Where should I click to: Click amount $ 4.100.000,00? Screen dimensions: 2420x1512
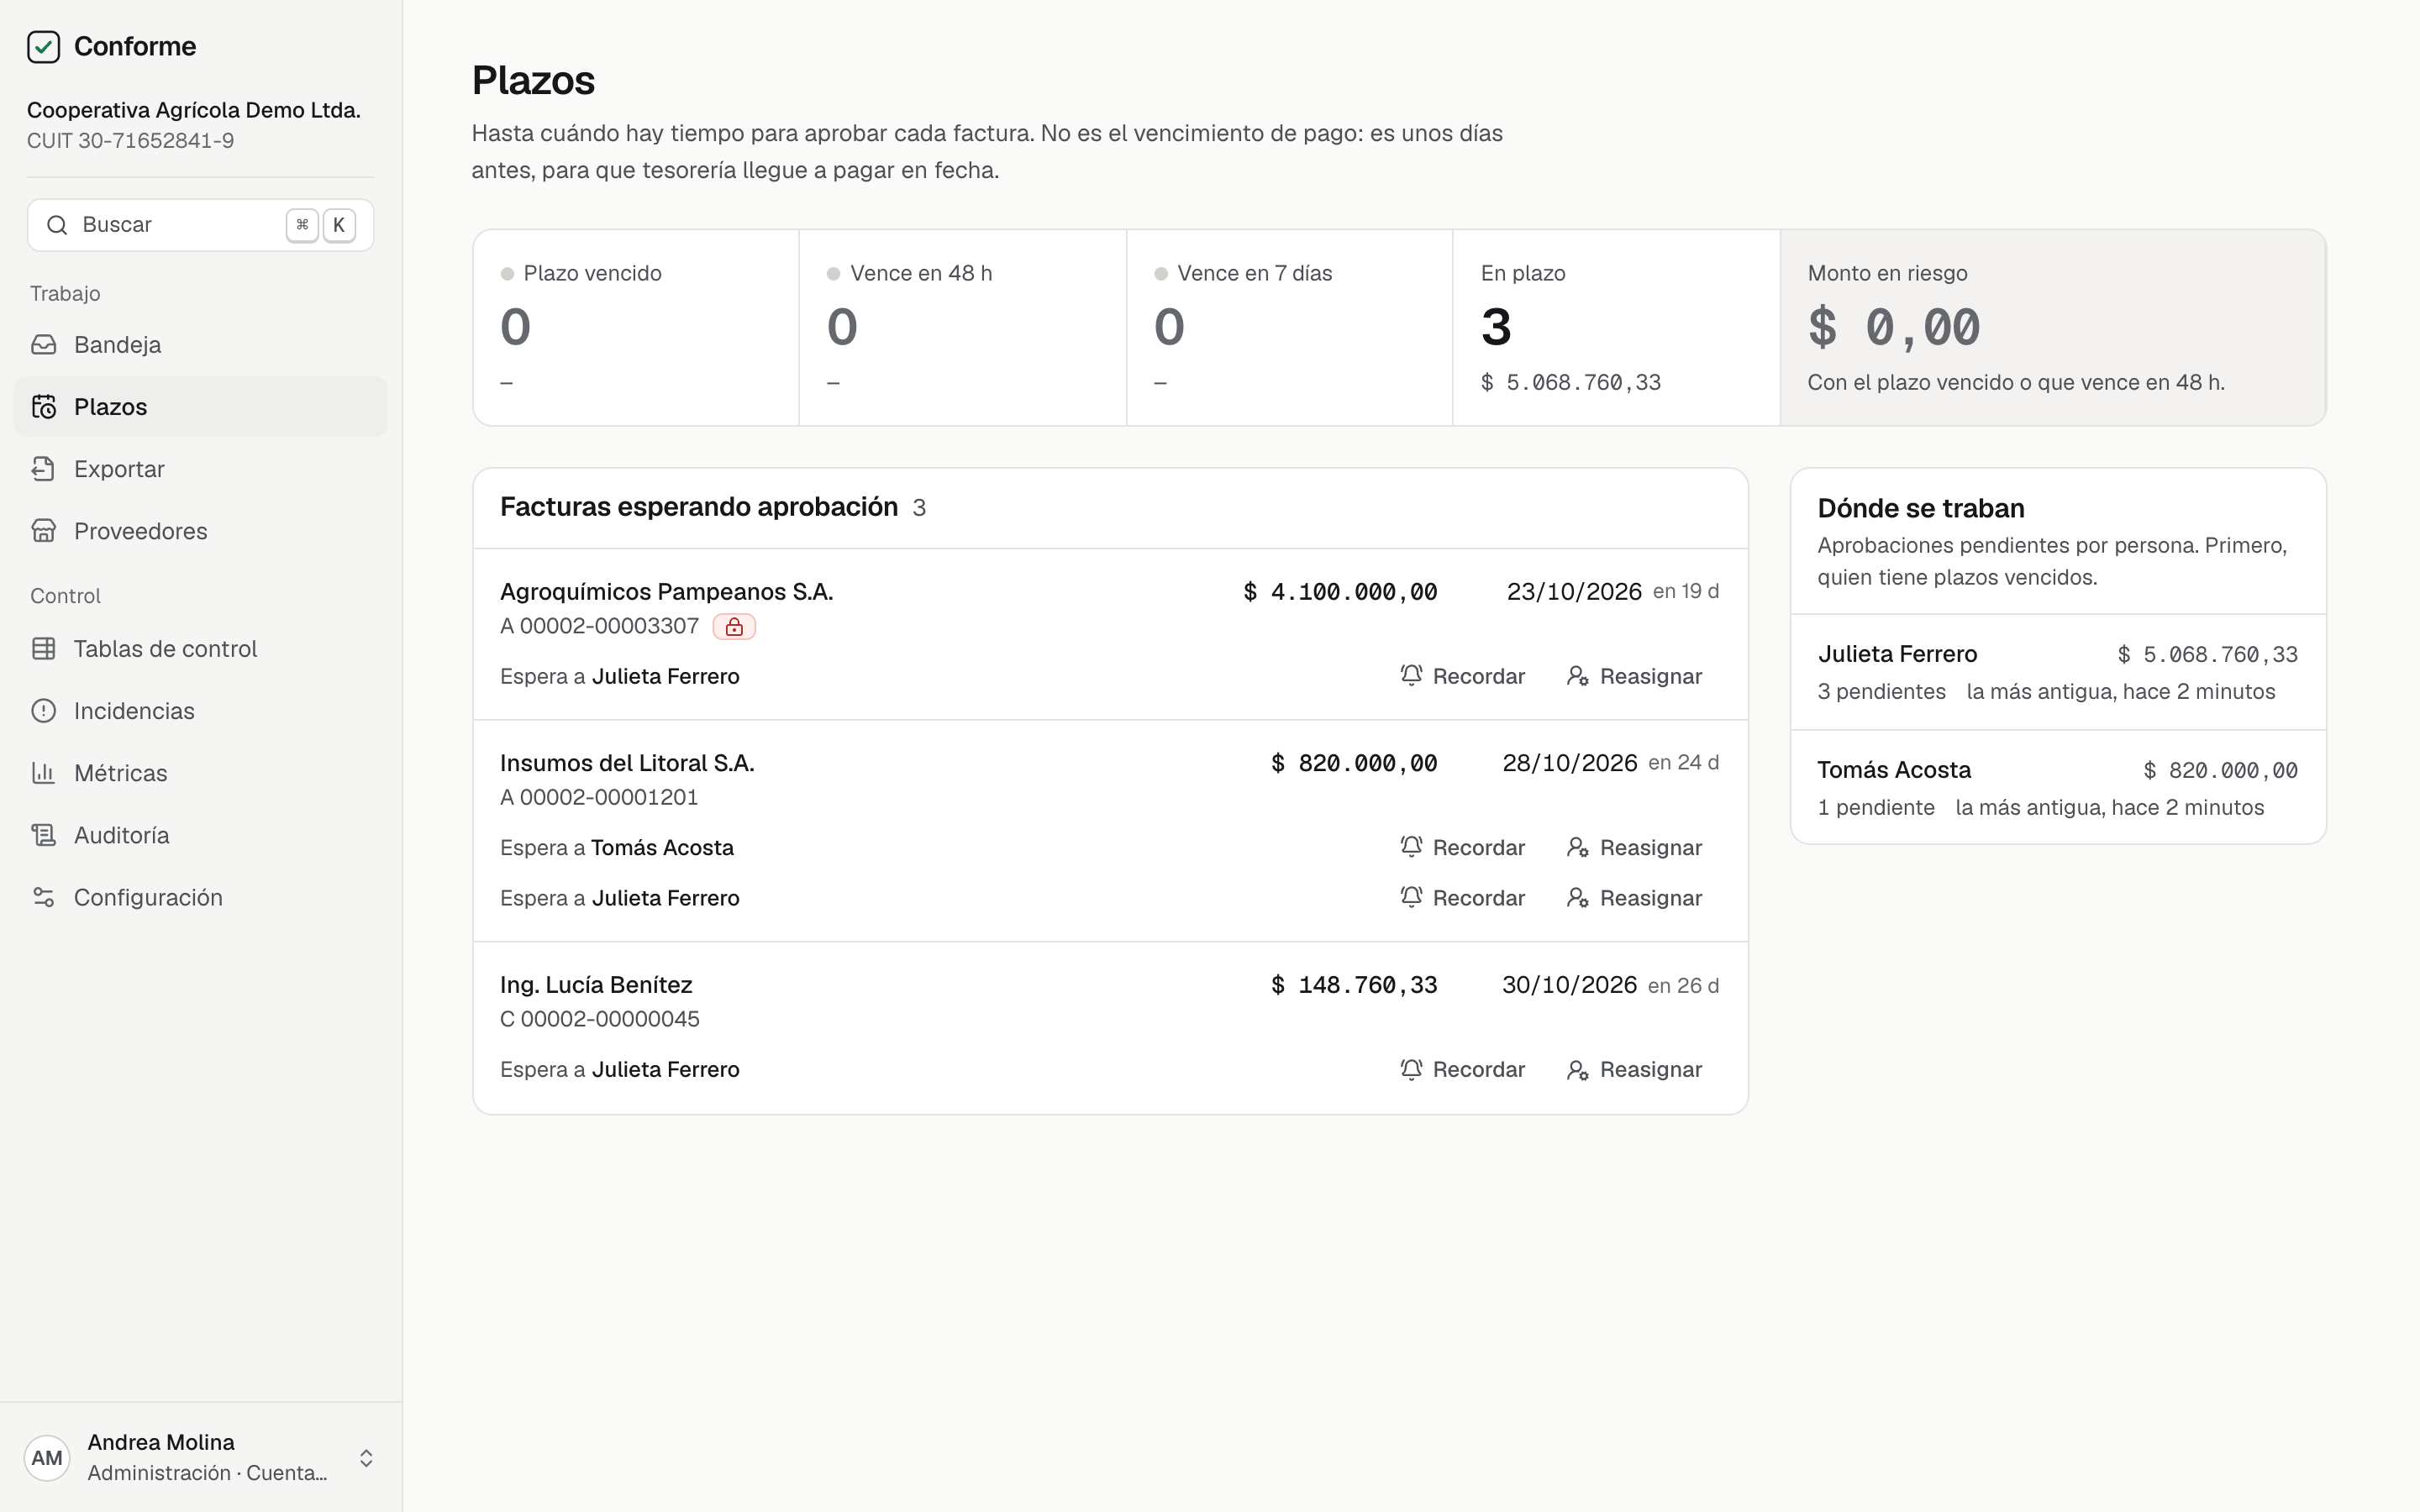1340,592
